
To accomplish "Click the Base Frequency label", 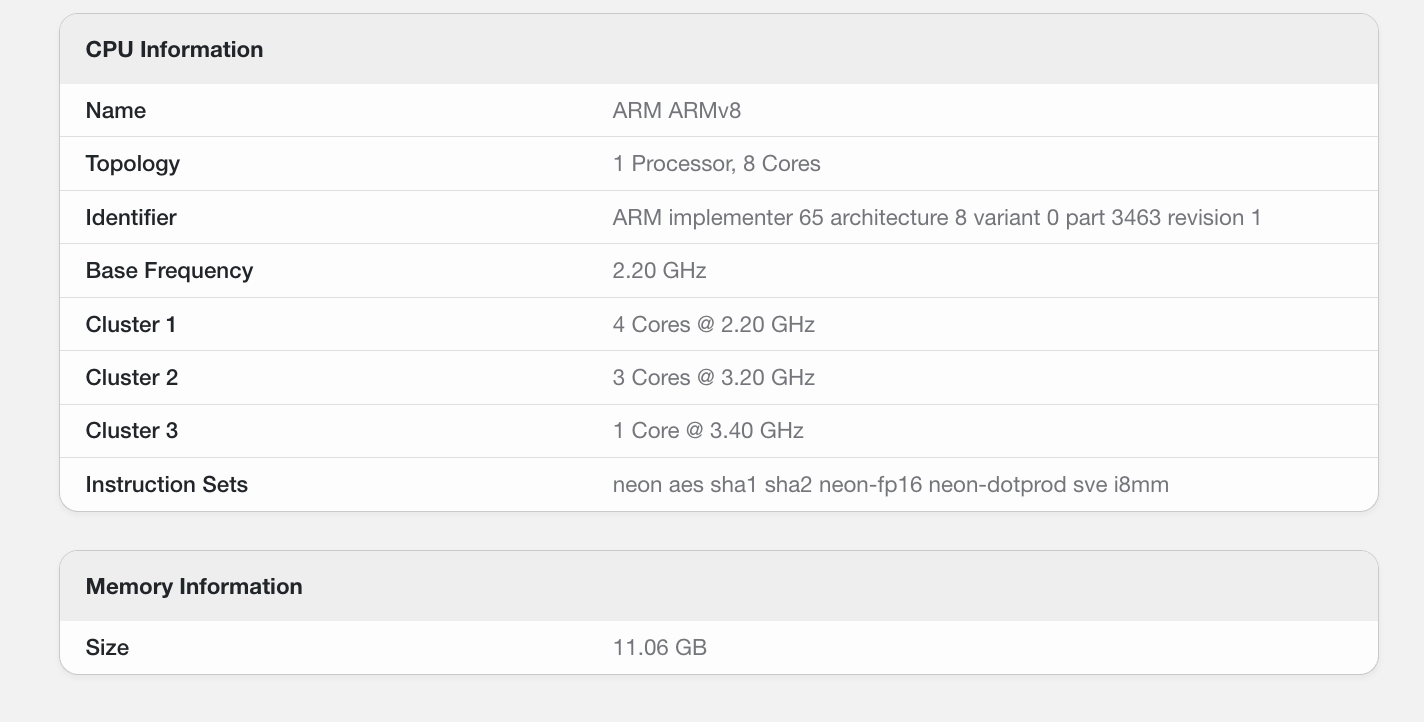I will coord(169,271).
